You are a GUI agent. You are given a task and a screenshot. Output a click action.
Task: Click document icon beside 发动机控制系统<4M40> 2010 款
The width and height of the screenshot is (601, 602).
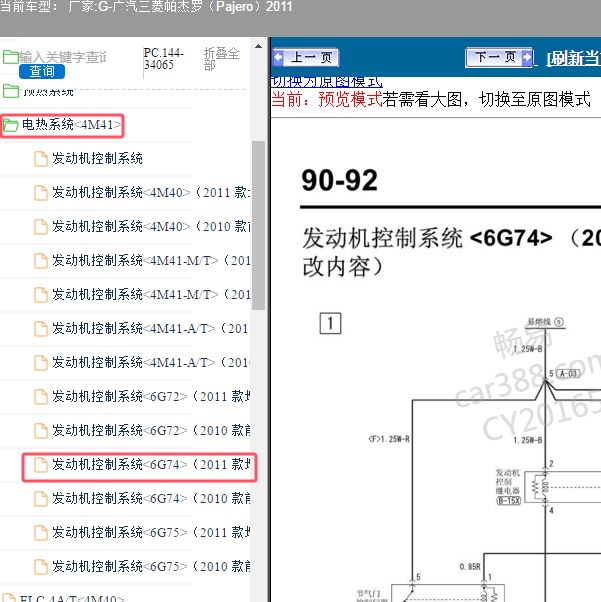(41, 227)
